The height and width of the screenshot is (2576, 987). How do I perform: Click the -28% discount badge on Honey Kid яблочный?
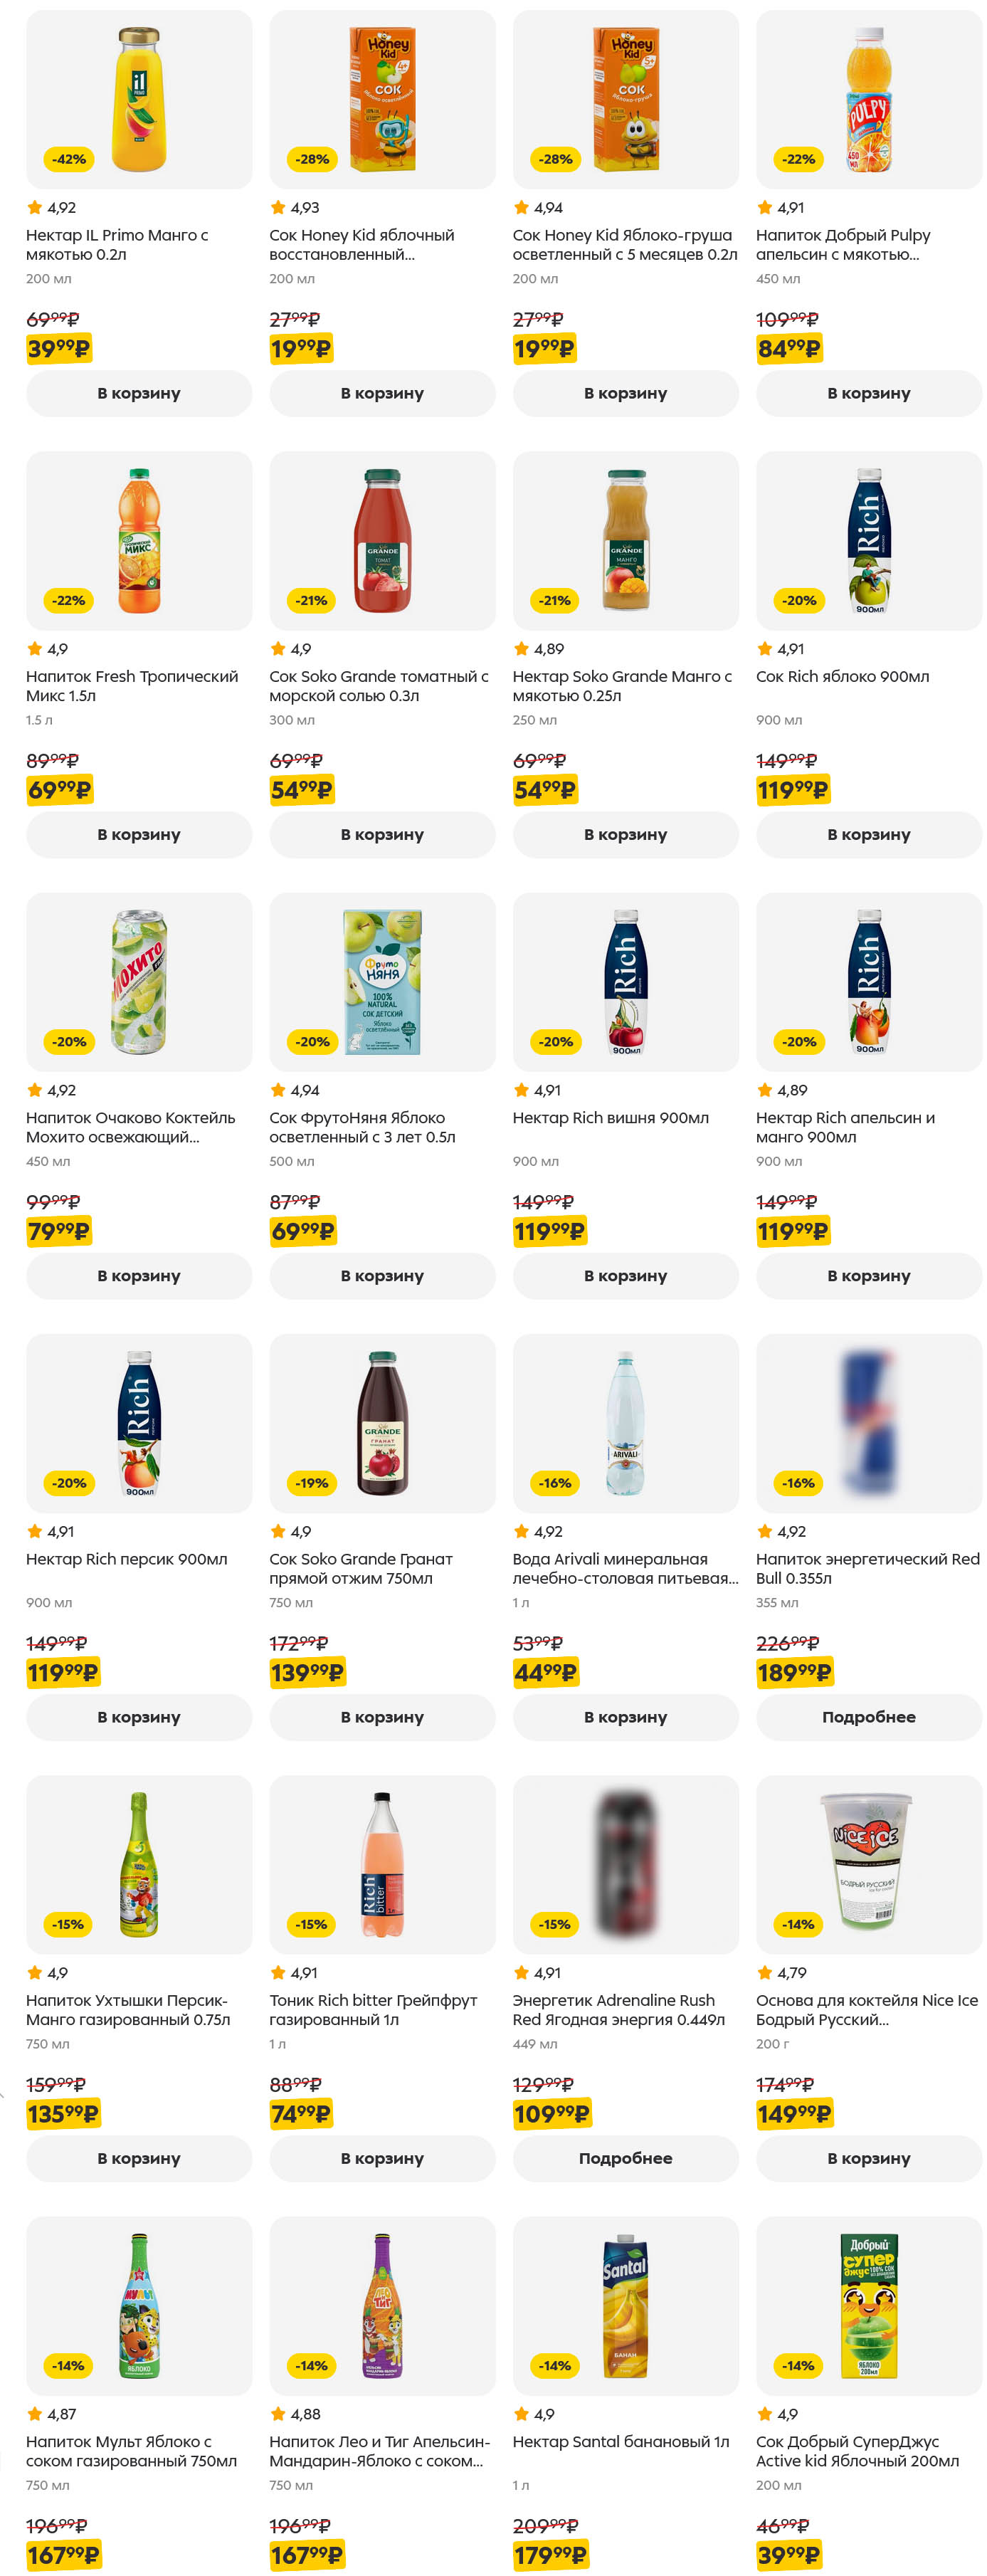coord(312,159)
